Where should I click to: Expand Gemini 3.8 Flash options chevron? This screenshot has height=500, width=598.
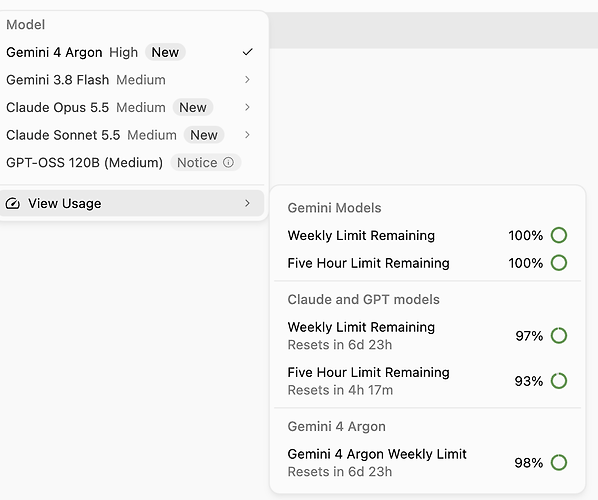click(x=247, y=79)
